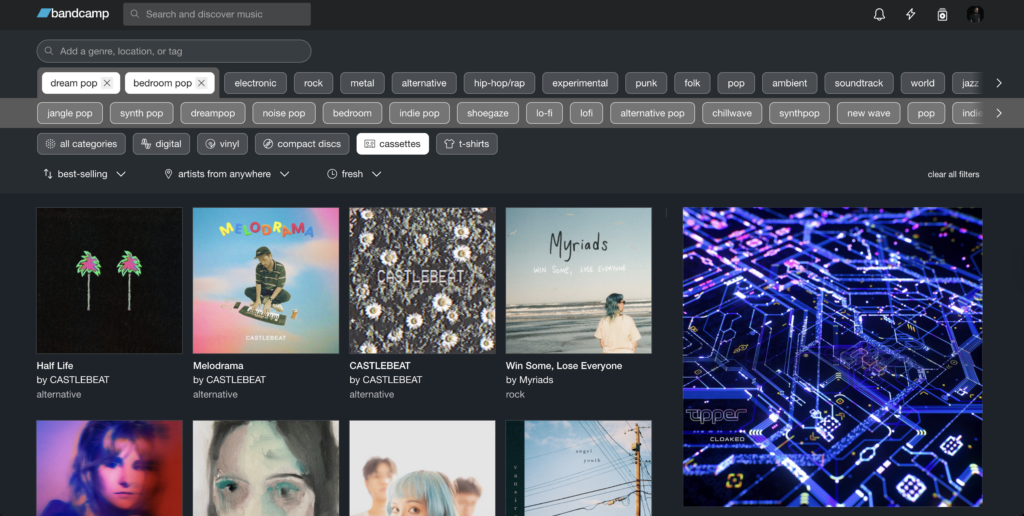Focus the genre, location, or tag field
The width and height of the screenshot is (1024, 516).
[174, 51]
